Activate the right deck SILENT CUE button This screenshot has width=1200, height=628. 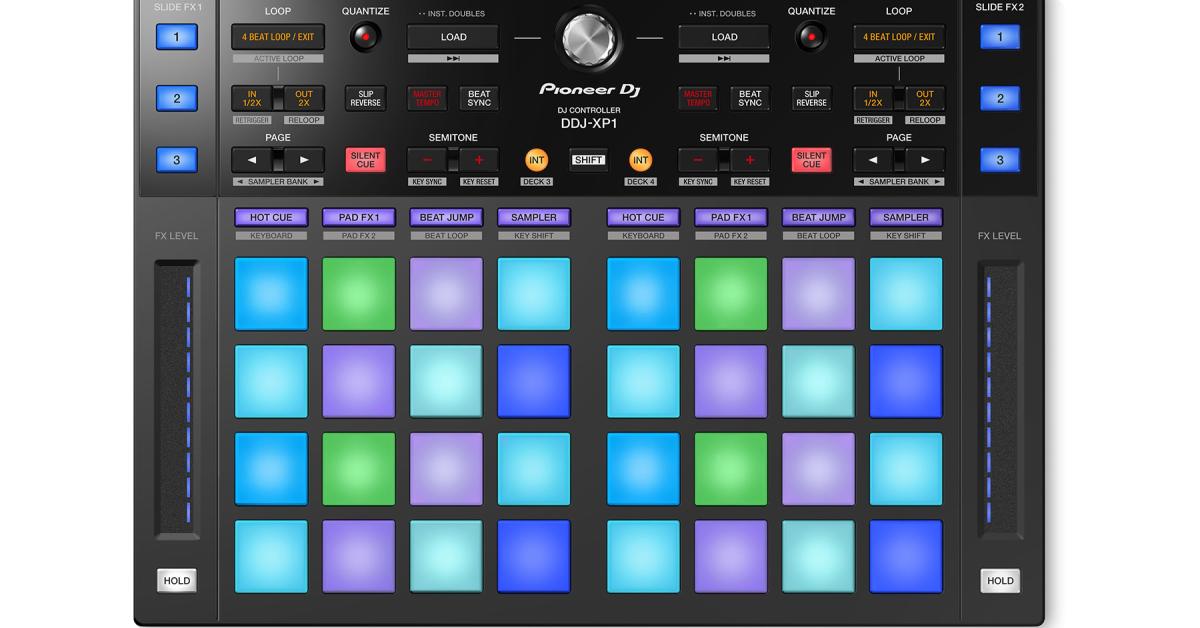811,160
